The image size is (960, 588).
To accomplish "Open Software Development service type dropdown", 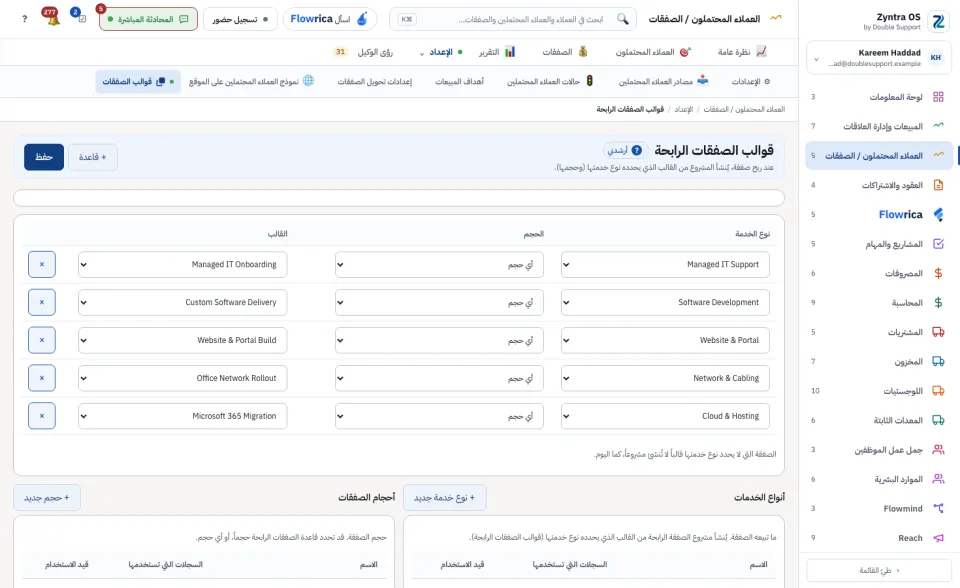I will [x=665, y=303].
